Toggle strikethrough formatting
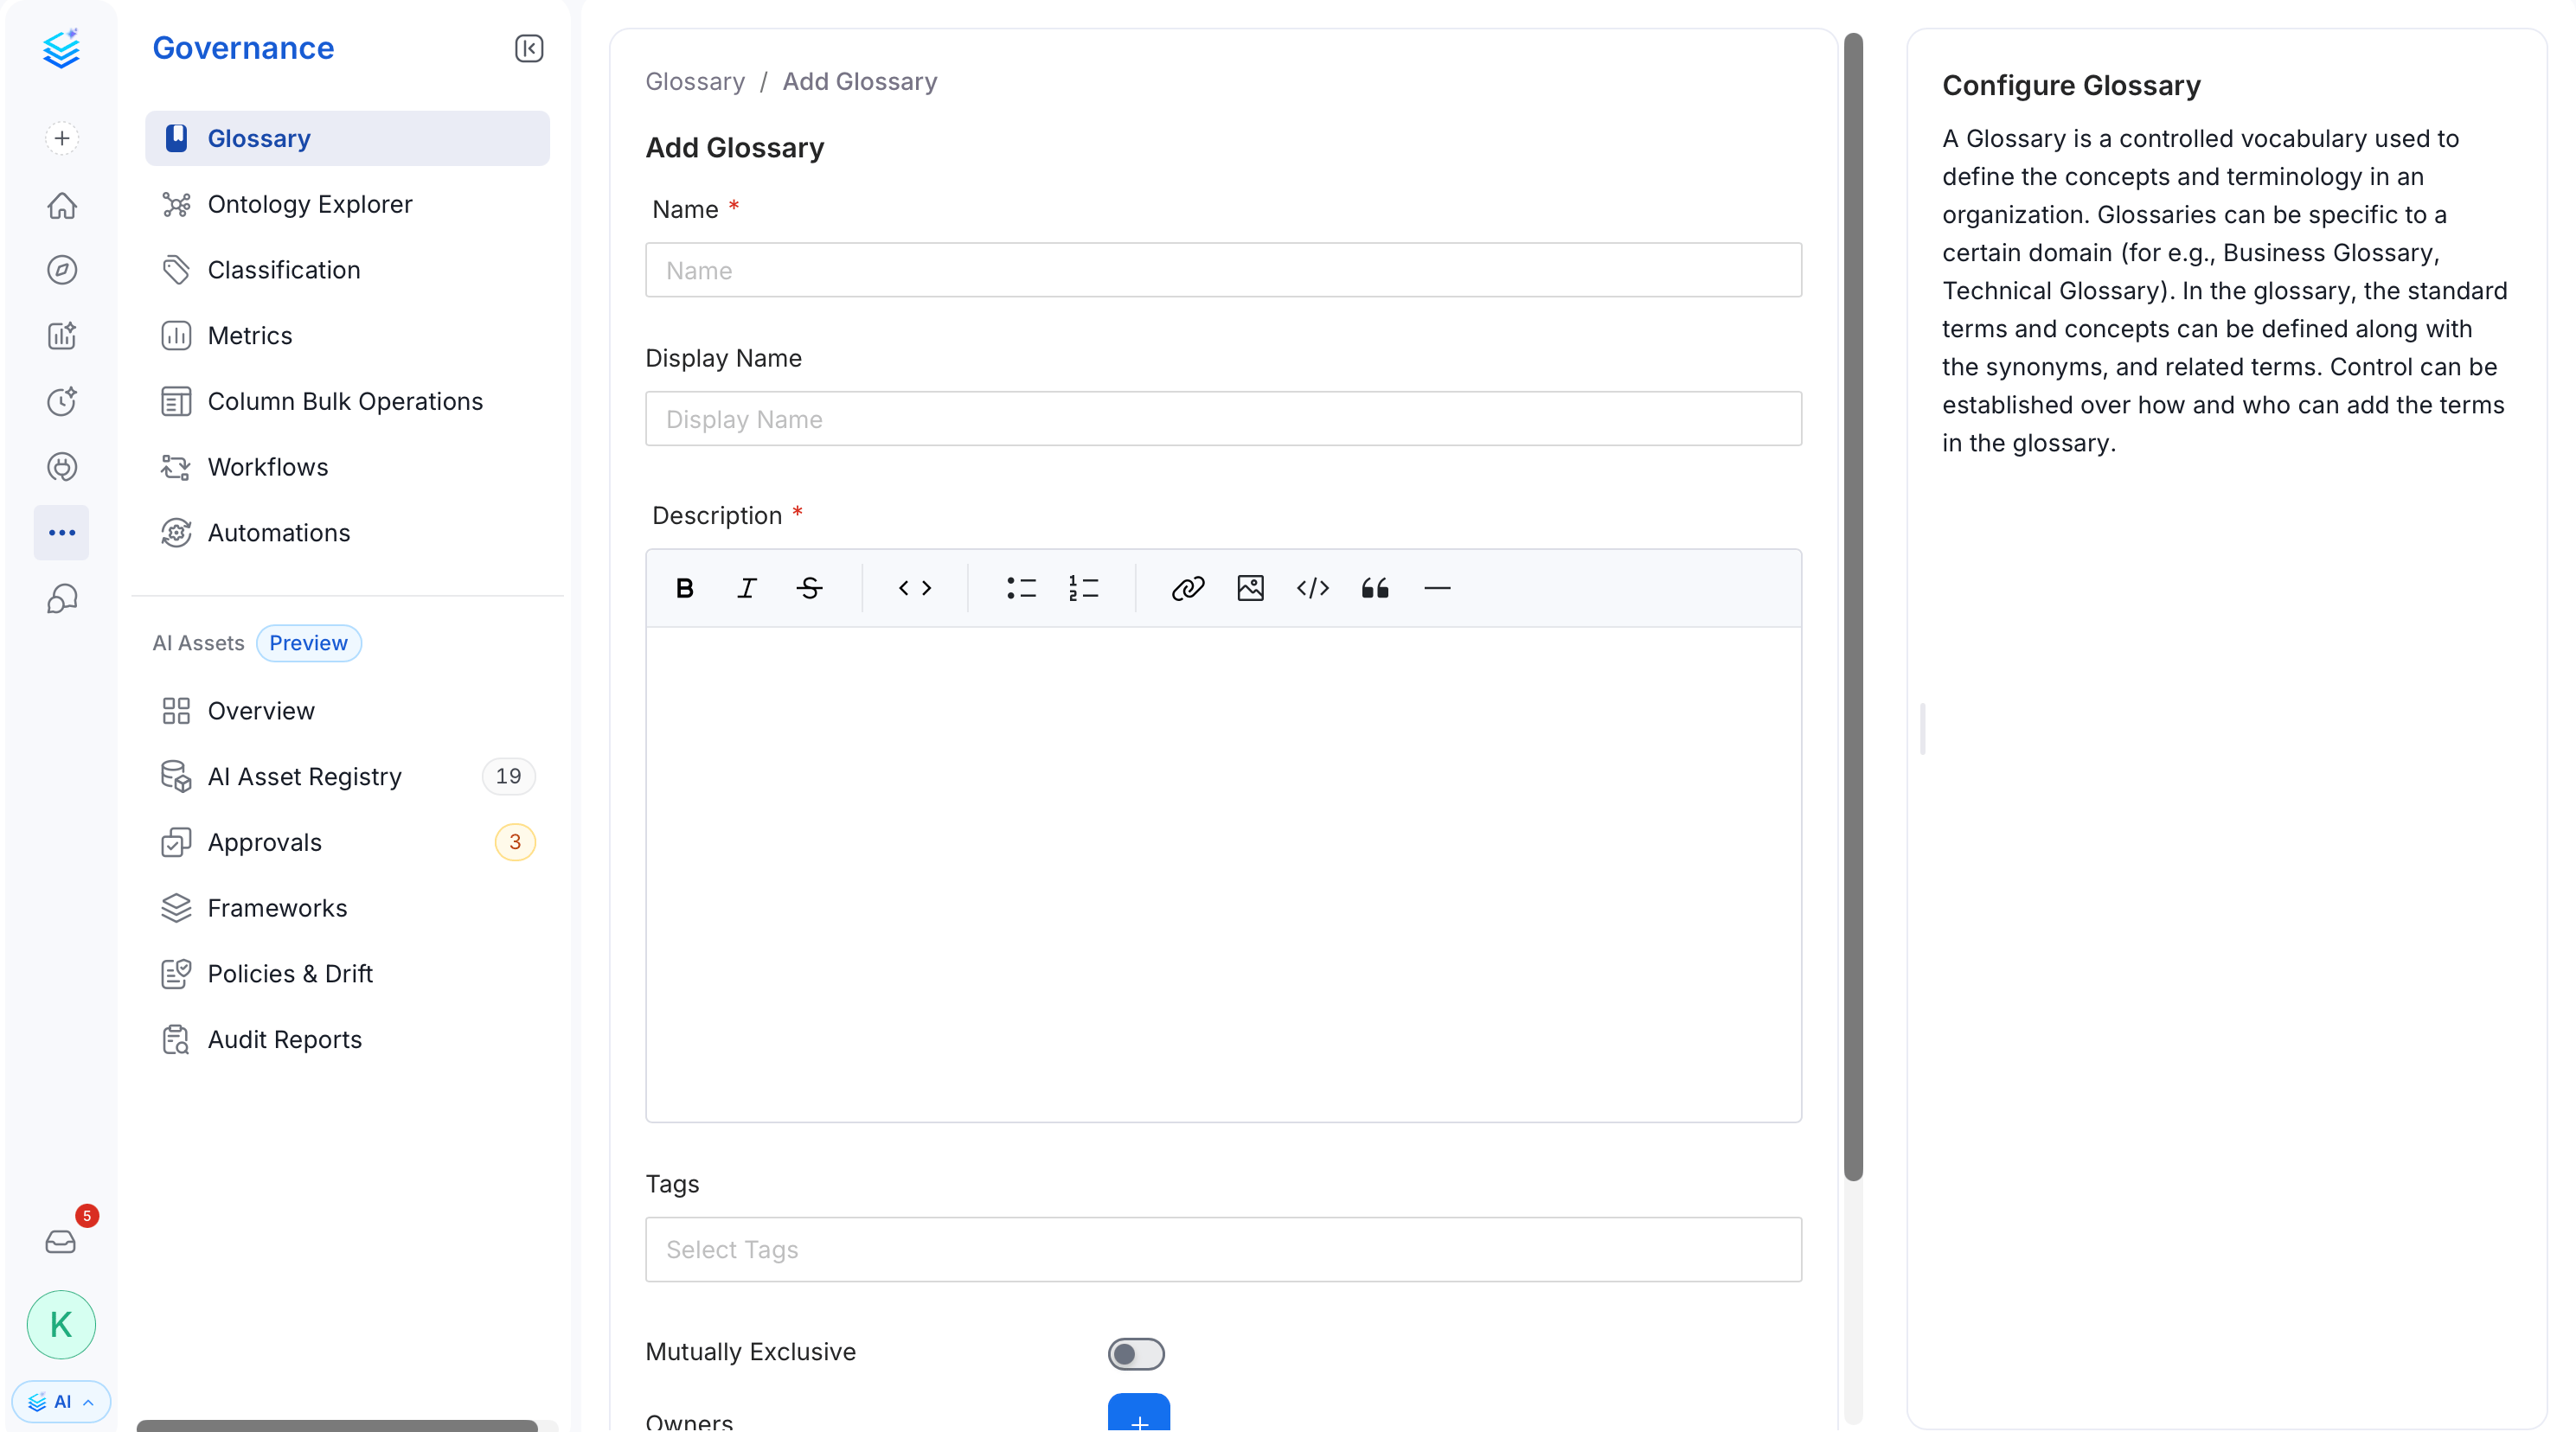2576x1432 pixels. coord(809,588)
